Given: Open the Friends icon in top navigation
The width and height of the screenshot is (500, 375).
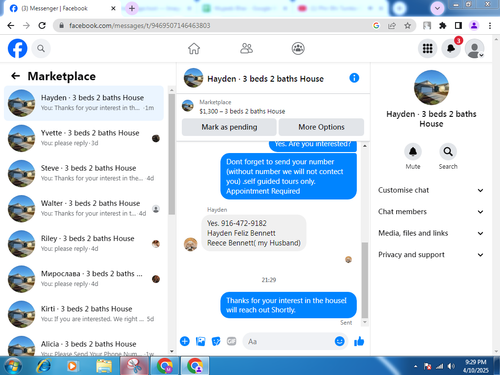Looking at the screenshot, I should 246,49.
